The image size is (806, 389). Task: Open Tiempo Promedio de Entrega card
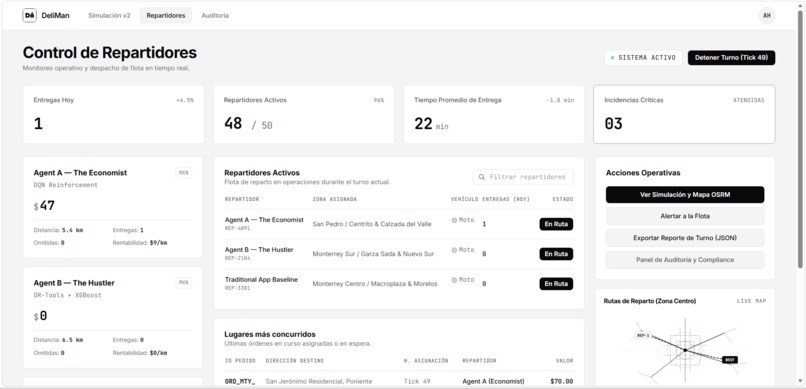click(x=494, y=114)
